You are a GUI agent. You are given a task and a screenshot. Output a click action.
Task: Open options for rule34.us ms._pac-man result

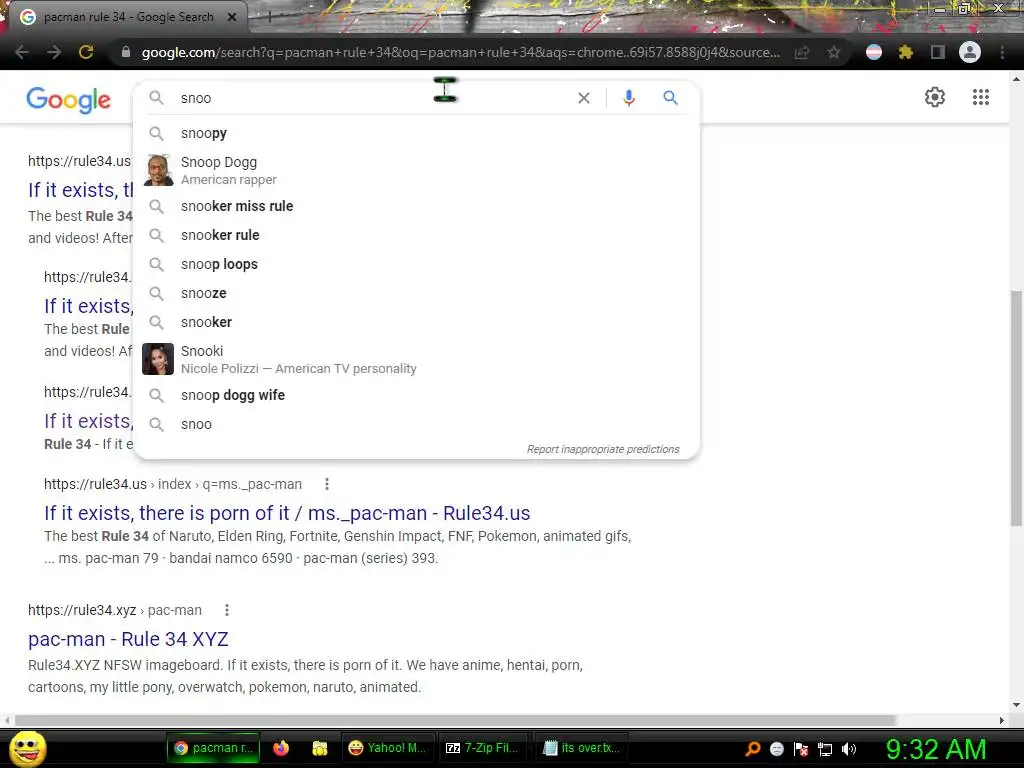(x=327, y=484)
